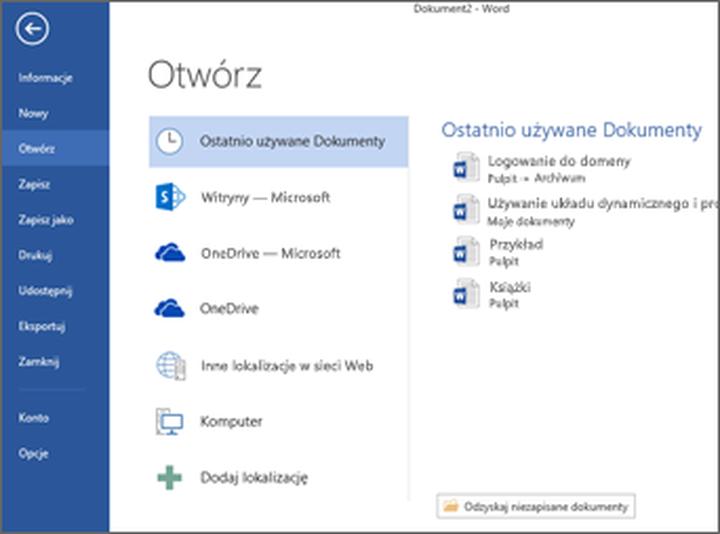Open the Książki document
The width and height of the screenshot is (720, 534).
click(510, 287)
